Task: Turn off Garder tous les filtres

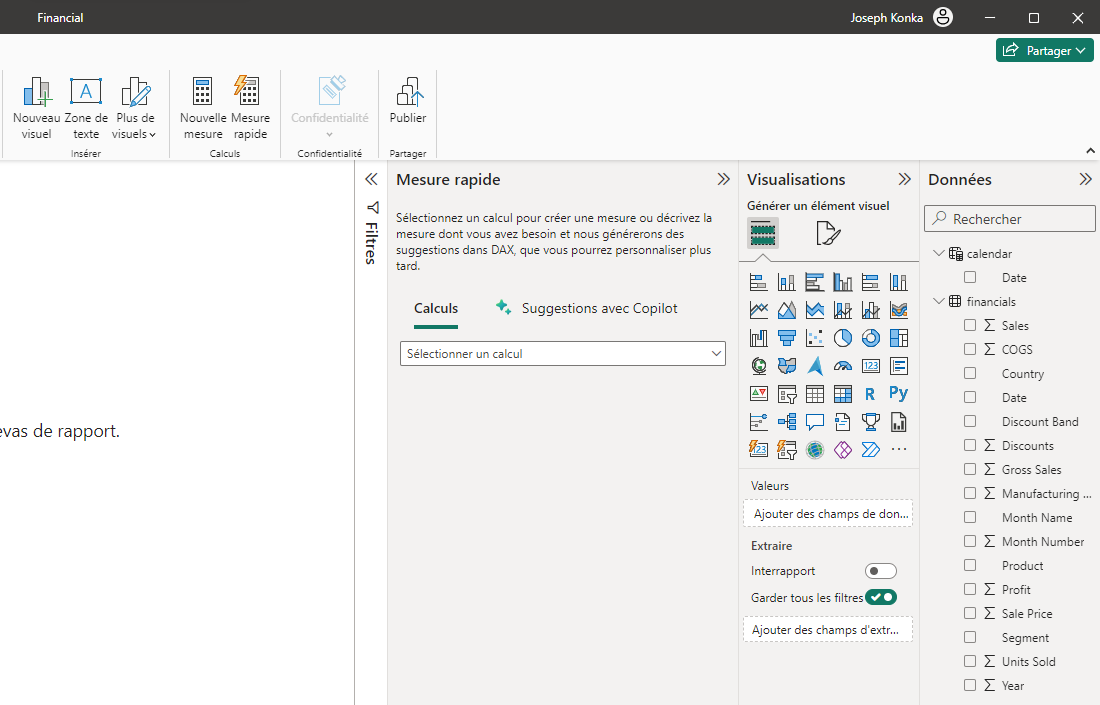Action: click(880, 598)
